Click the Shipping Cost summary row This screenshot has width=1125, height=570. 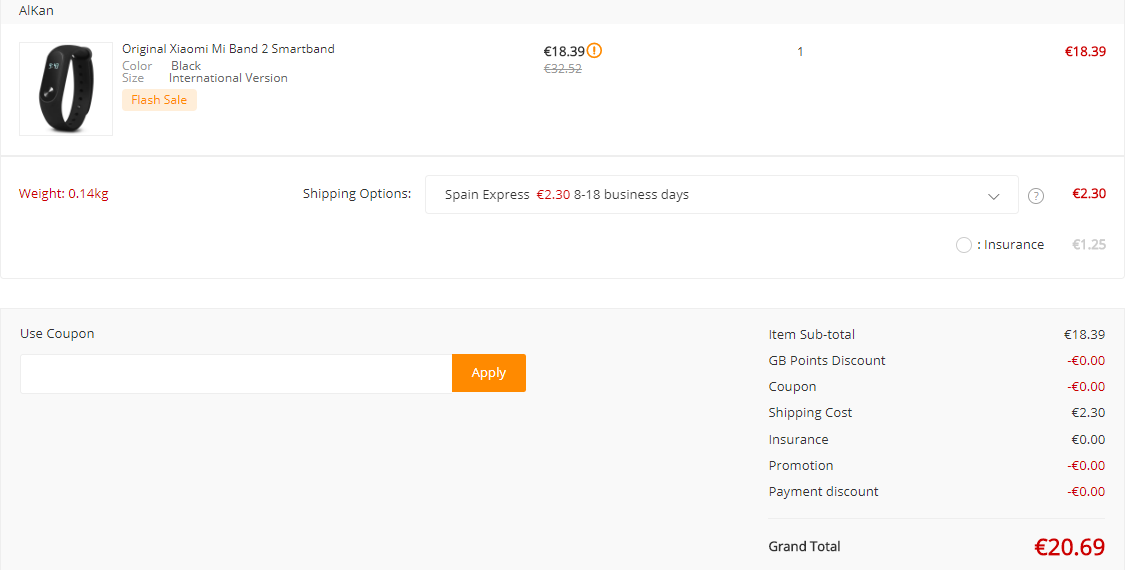936,413
